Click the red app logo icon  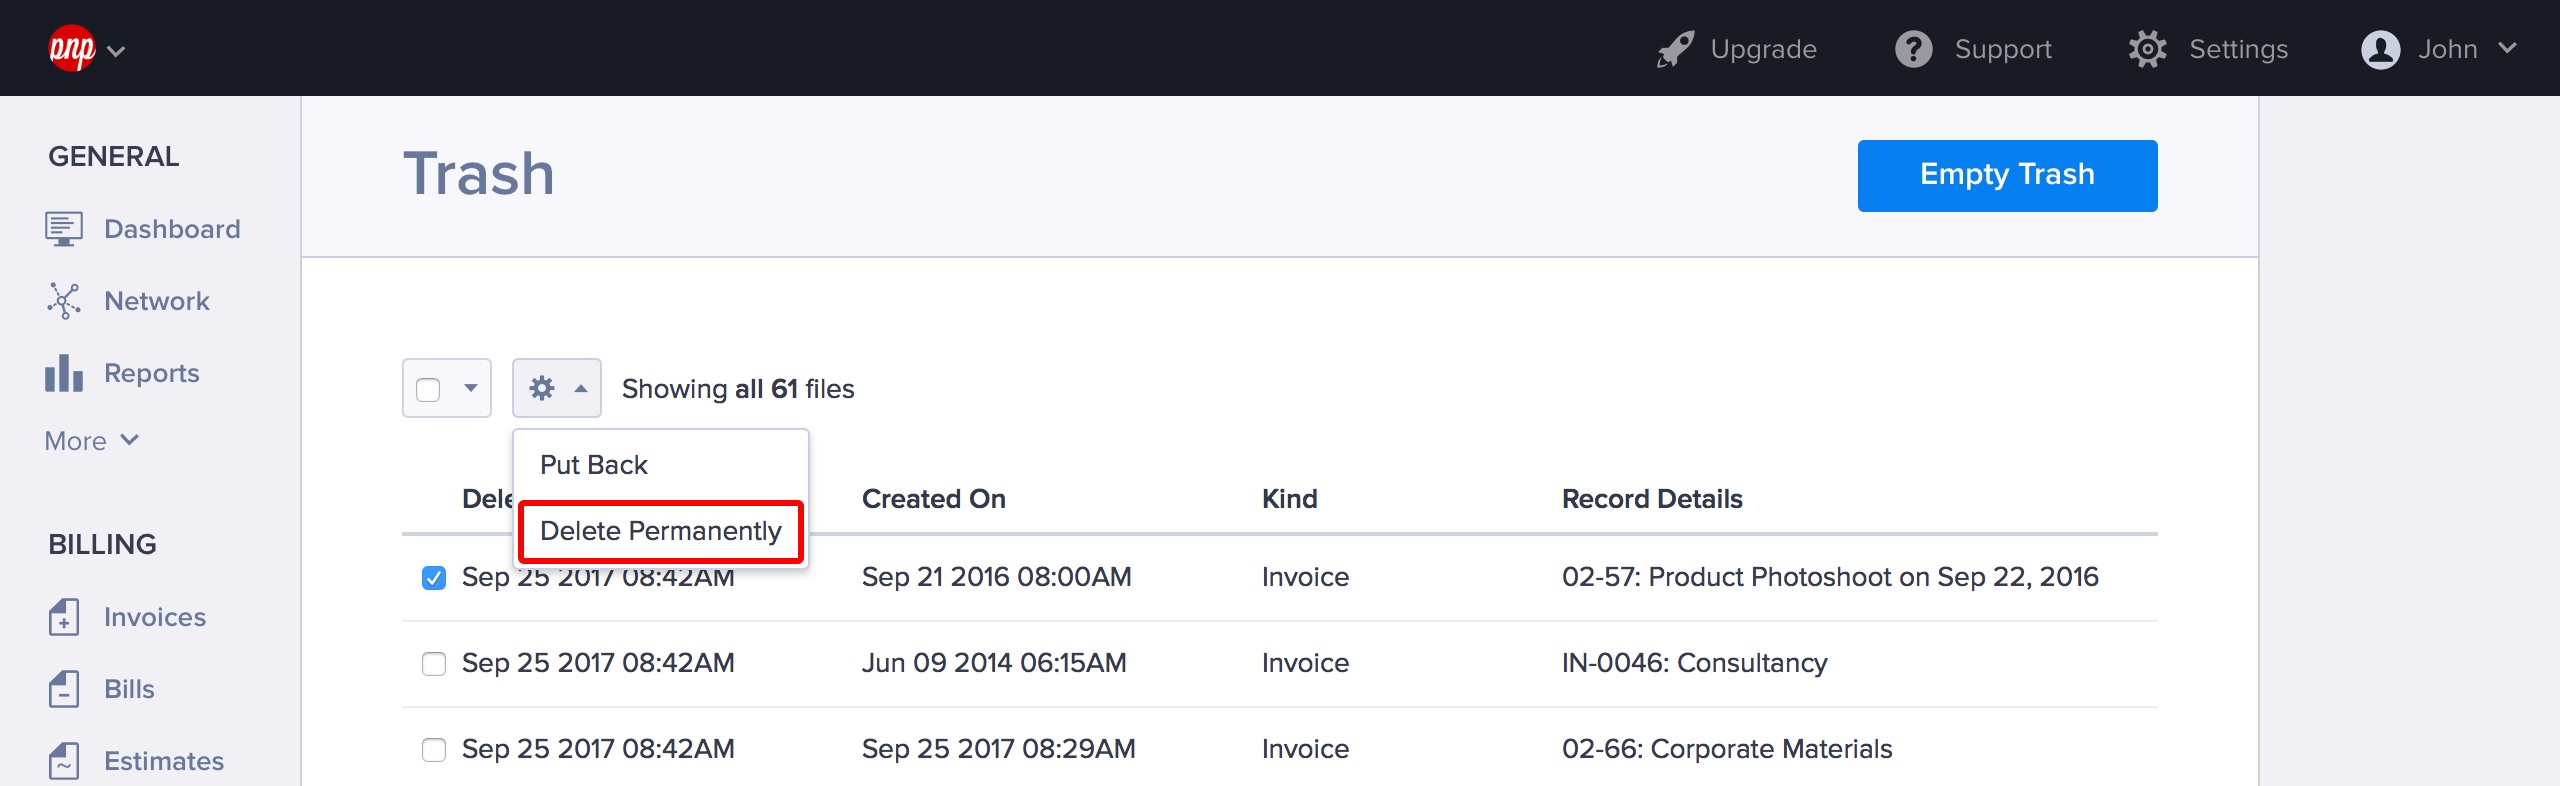pyautogui.click(x=72, y=48)
